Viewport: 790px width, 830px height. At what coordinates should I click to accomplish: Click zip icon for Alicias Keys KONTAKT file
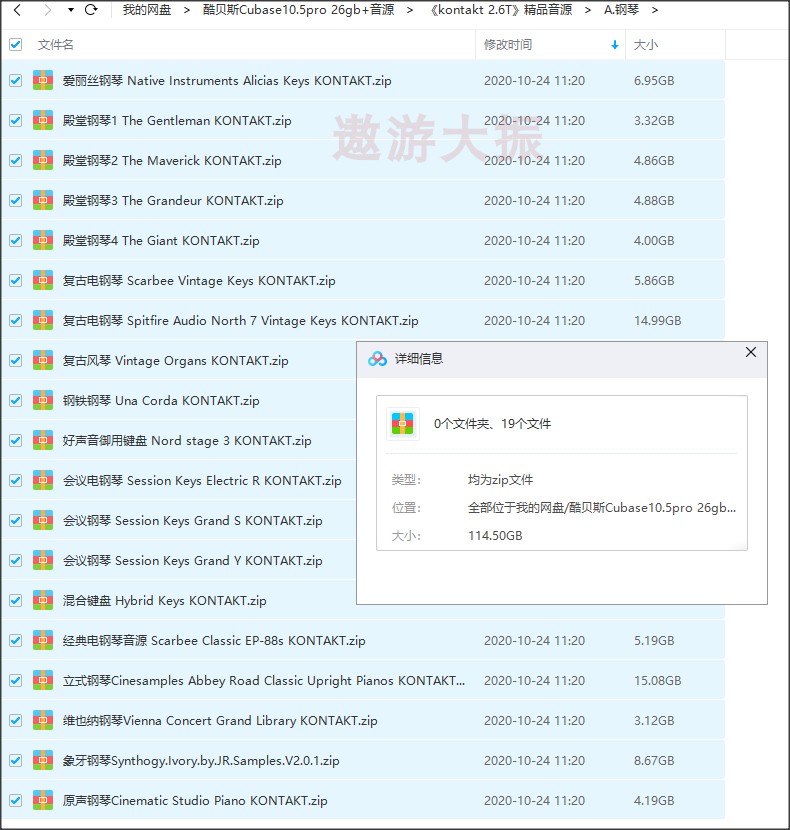(x=43, y=80)
